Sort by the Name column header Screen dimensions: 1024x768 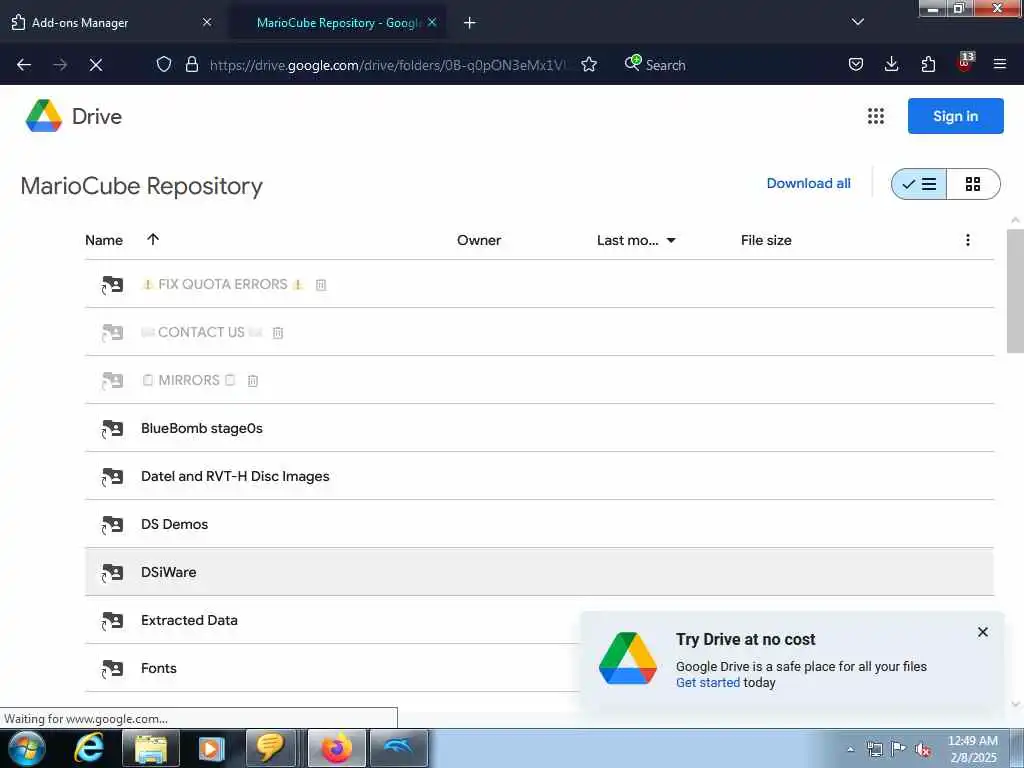click(104, 240)
